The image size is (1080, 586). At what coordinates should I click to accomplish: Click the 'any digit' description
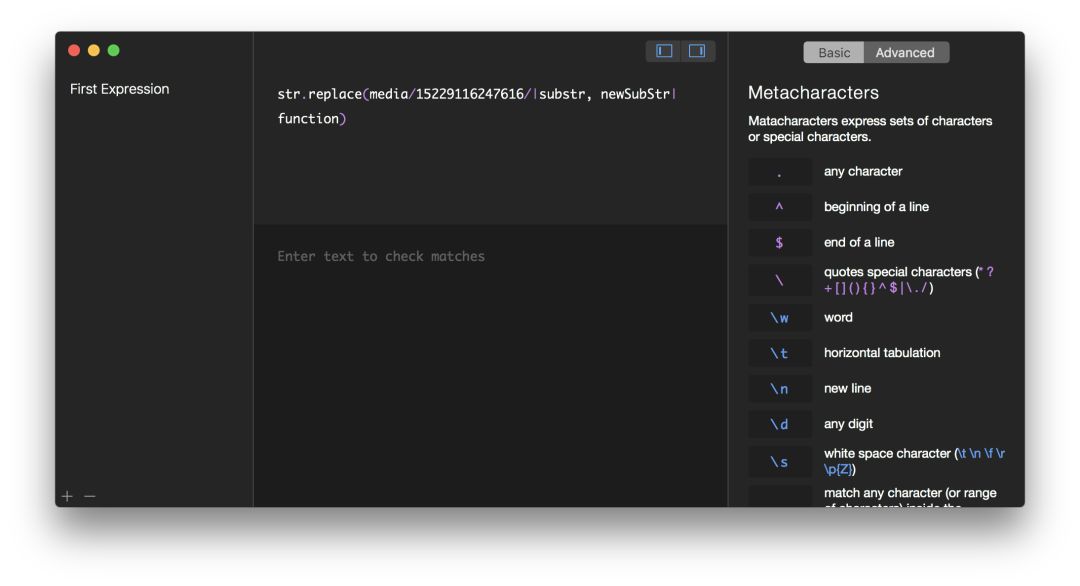tap(848, 423)
